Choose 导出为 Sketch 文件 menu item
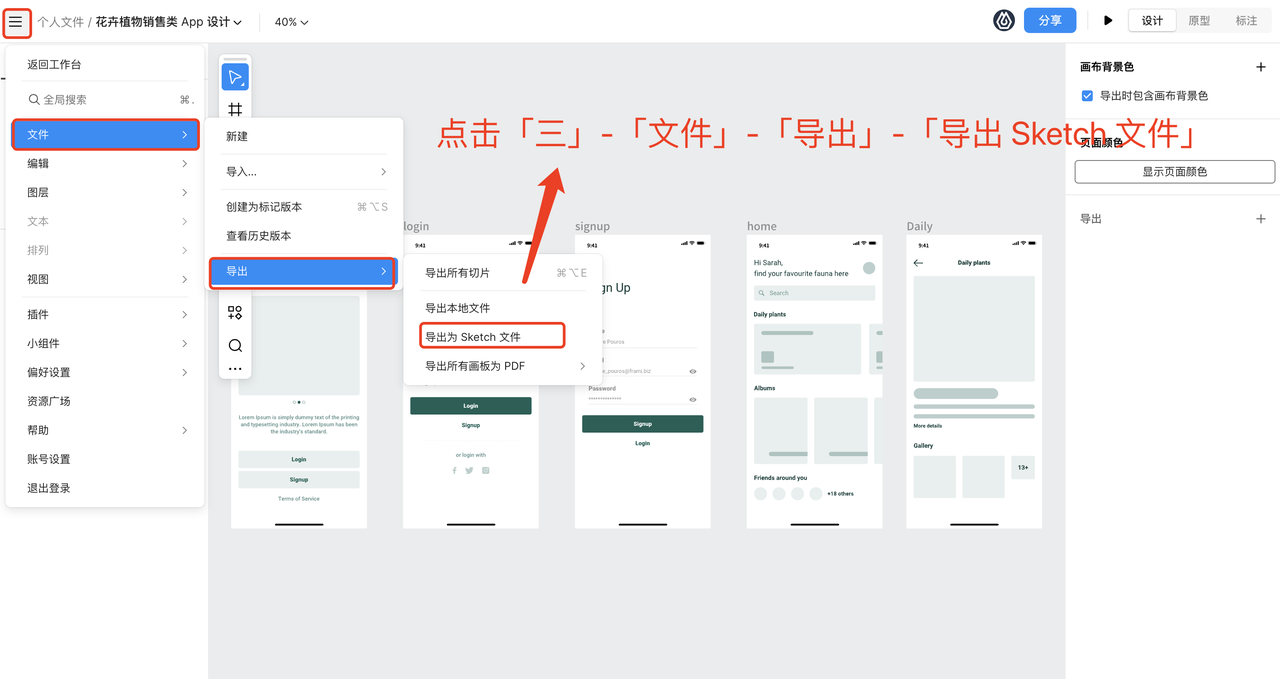The image size is (1280, 679). (473, 337)
